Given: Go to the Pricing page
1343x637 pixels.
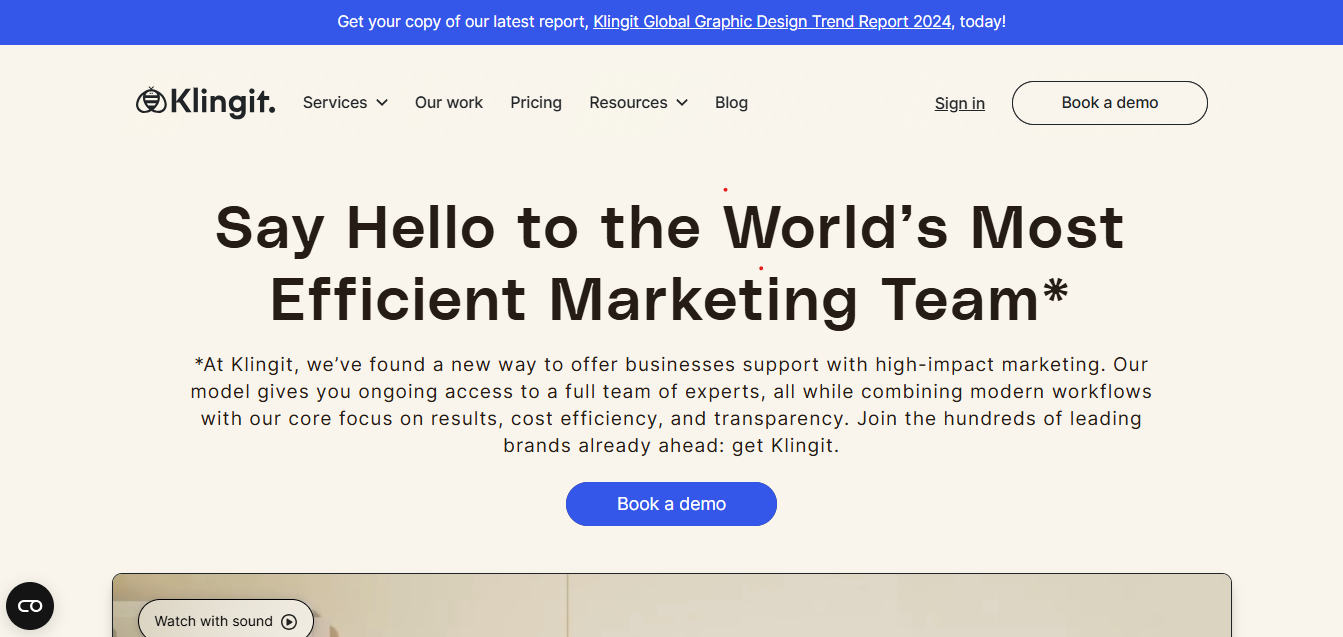Looking at the screenshot, I should [536, 103].
